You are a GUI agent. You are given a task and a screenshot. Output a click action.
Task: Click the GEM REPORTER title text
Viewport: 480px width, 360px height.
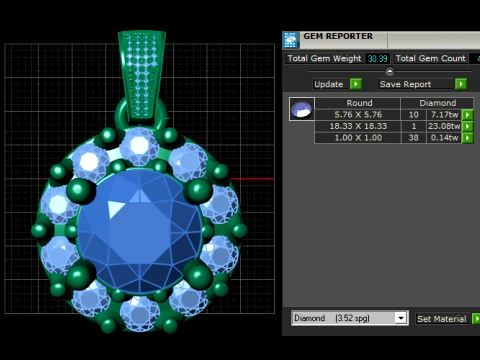pos(338,36)
